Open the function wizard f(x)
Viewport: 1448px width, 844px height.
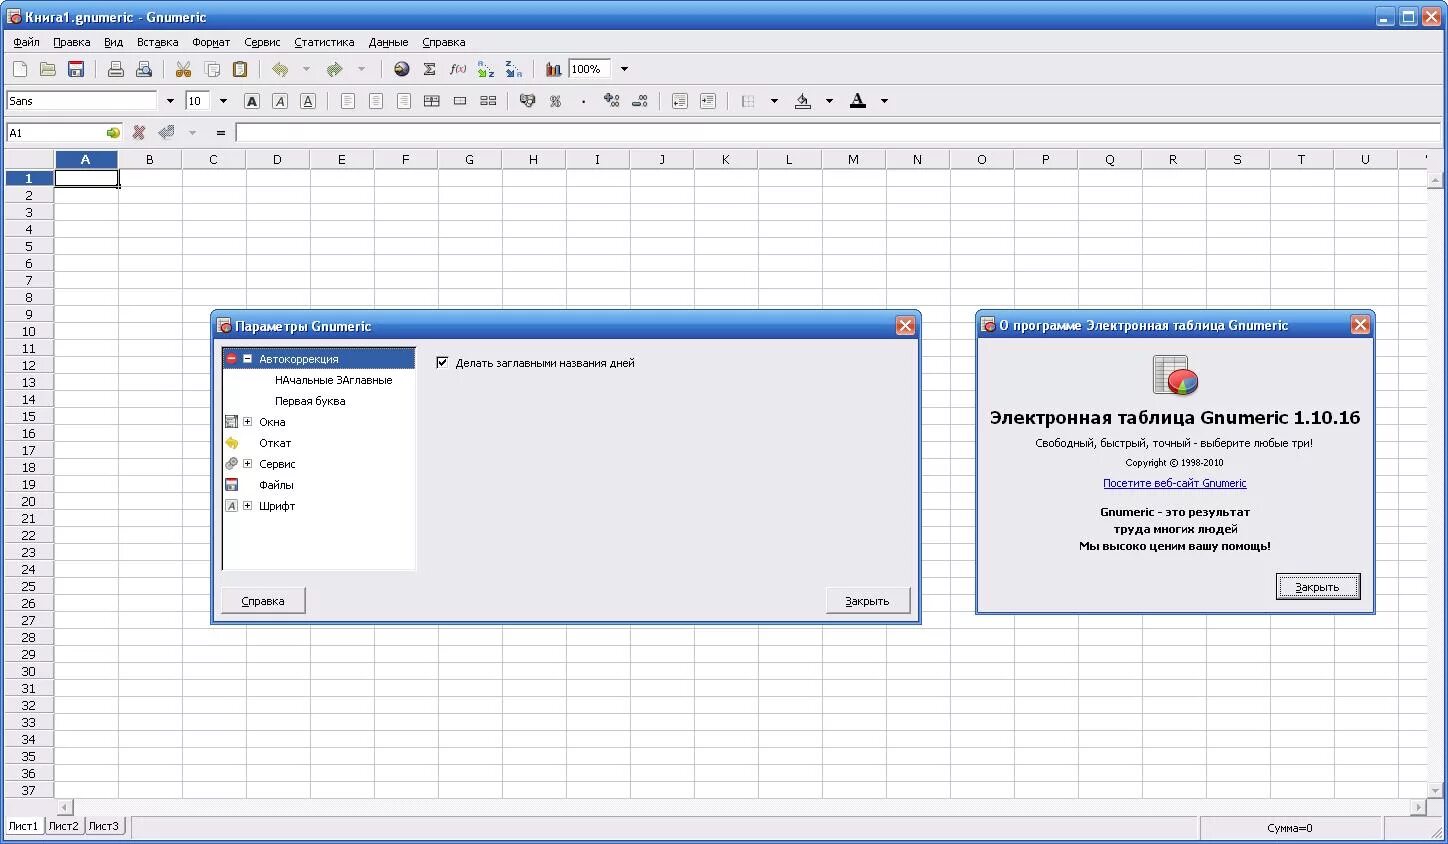pyautogui.click(x=458, y=69)
